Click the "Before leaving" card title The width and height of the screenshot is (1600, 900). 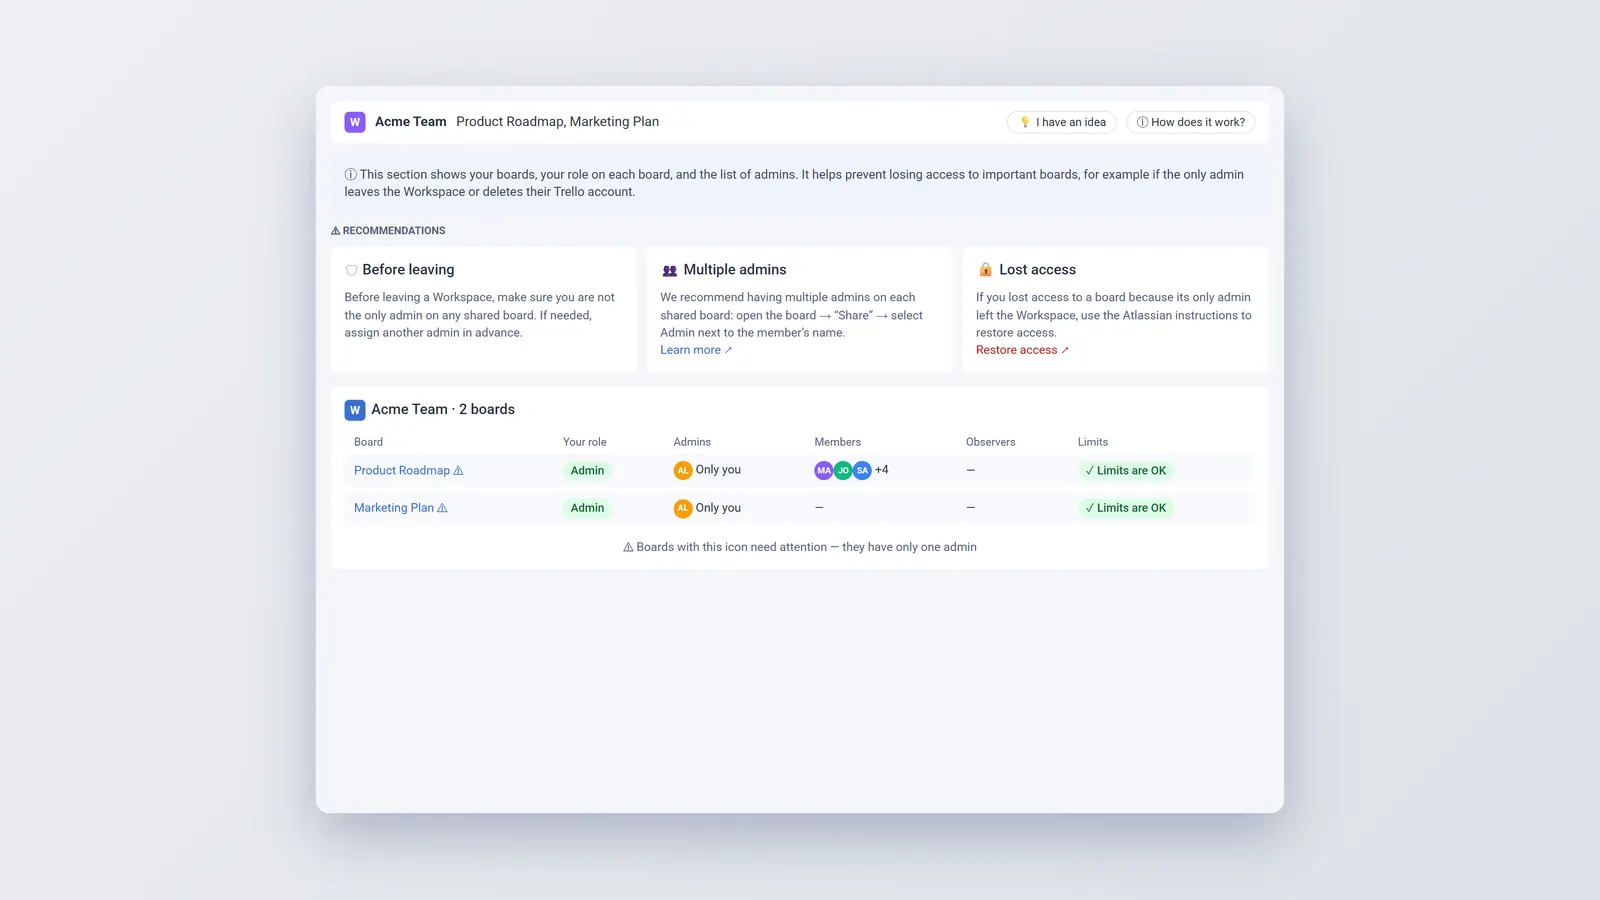408,270
